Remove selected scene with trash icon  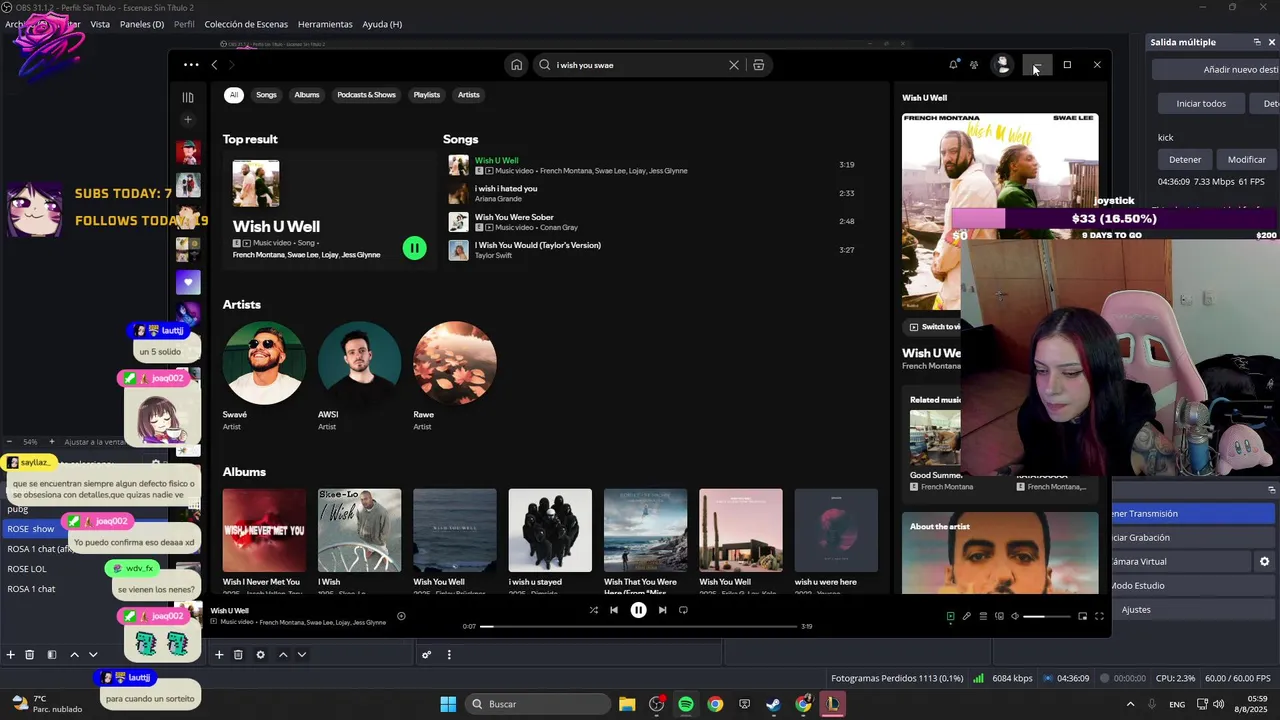(x=30, y=655)
